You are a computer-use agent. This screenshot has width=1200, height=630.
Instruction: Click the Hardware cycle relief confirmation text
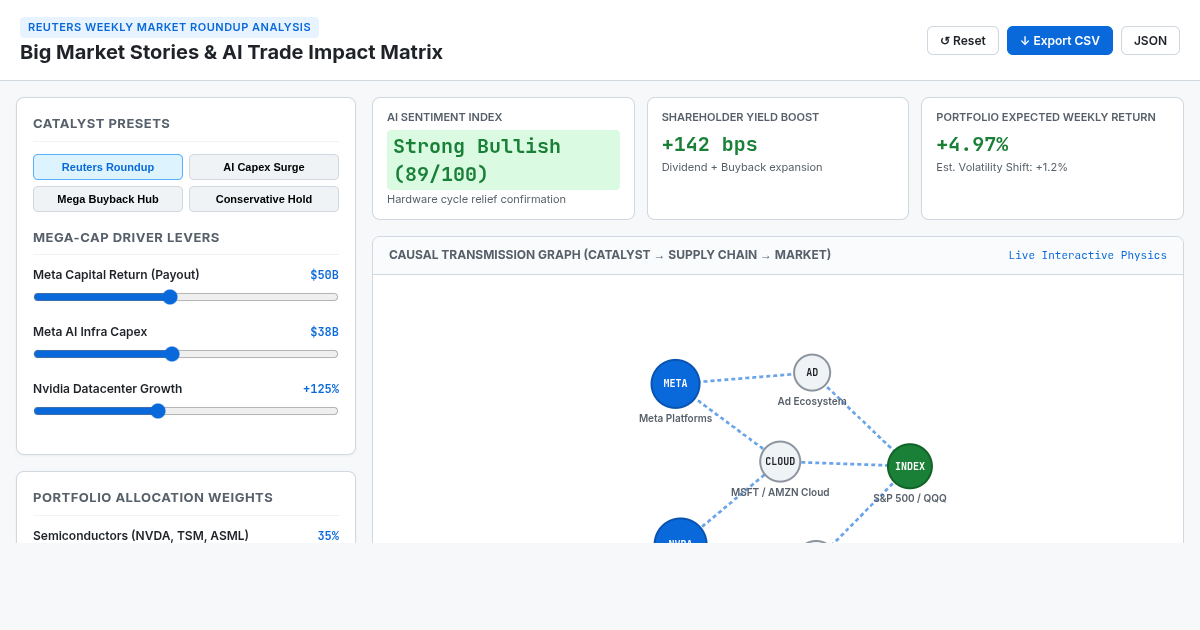[x=476, y=199]
